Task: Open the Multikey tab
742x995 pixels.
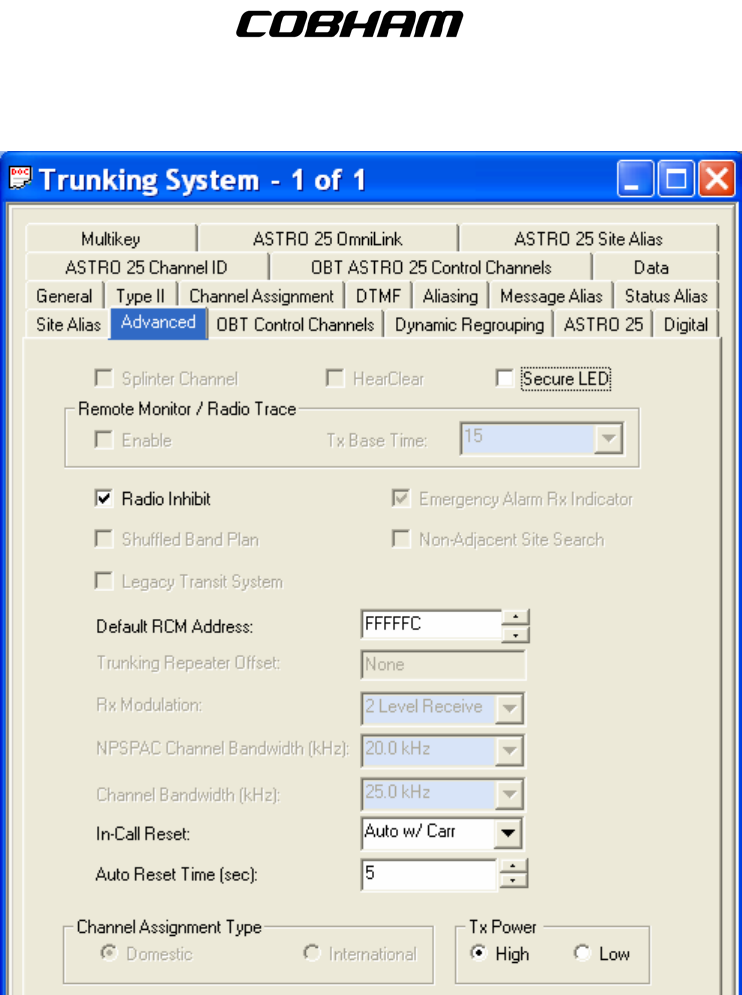Action: [x=111, y=239]
